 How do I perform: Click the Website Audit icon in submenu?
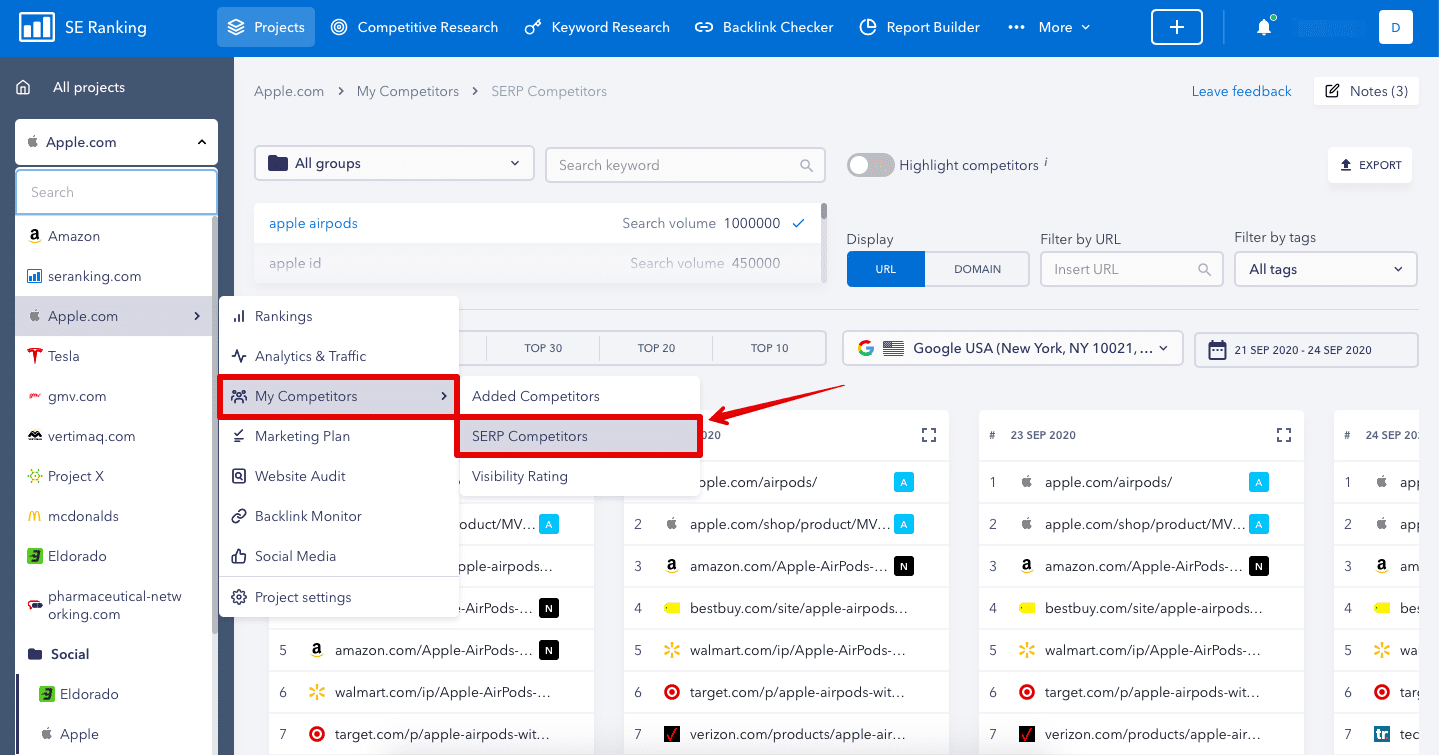click(x=239, y=476)
